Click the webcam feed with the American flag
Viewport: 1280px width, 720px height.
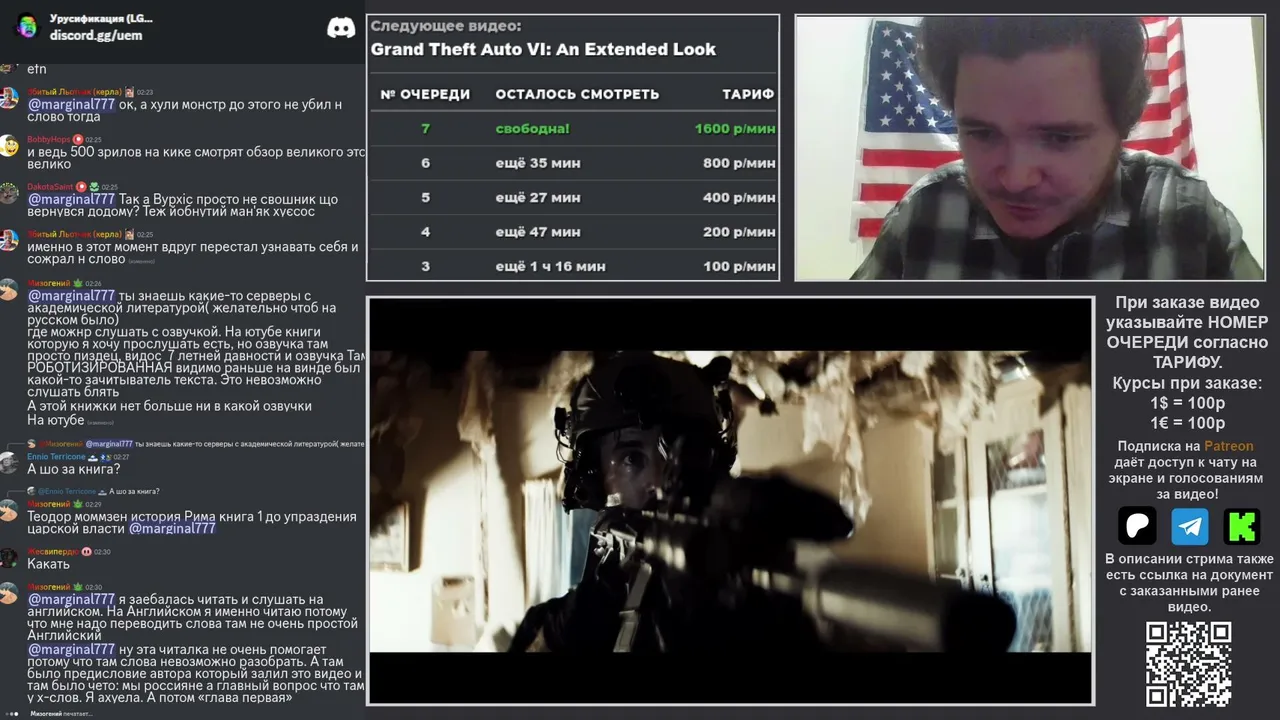(1030, 148)
